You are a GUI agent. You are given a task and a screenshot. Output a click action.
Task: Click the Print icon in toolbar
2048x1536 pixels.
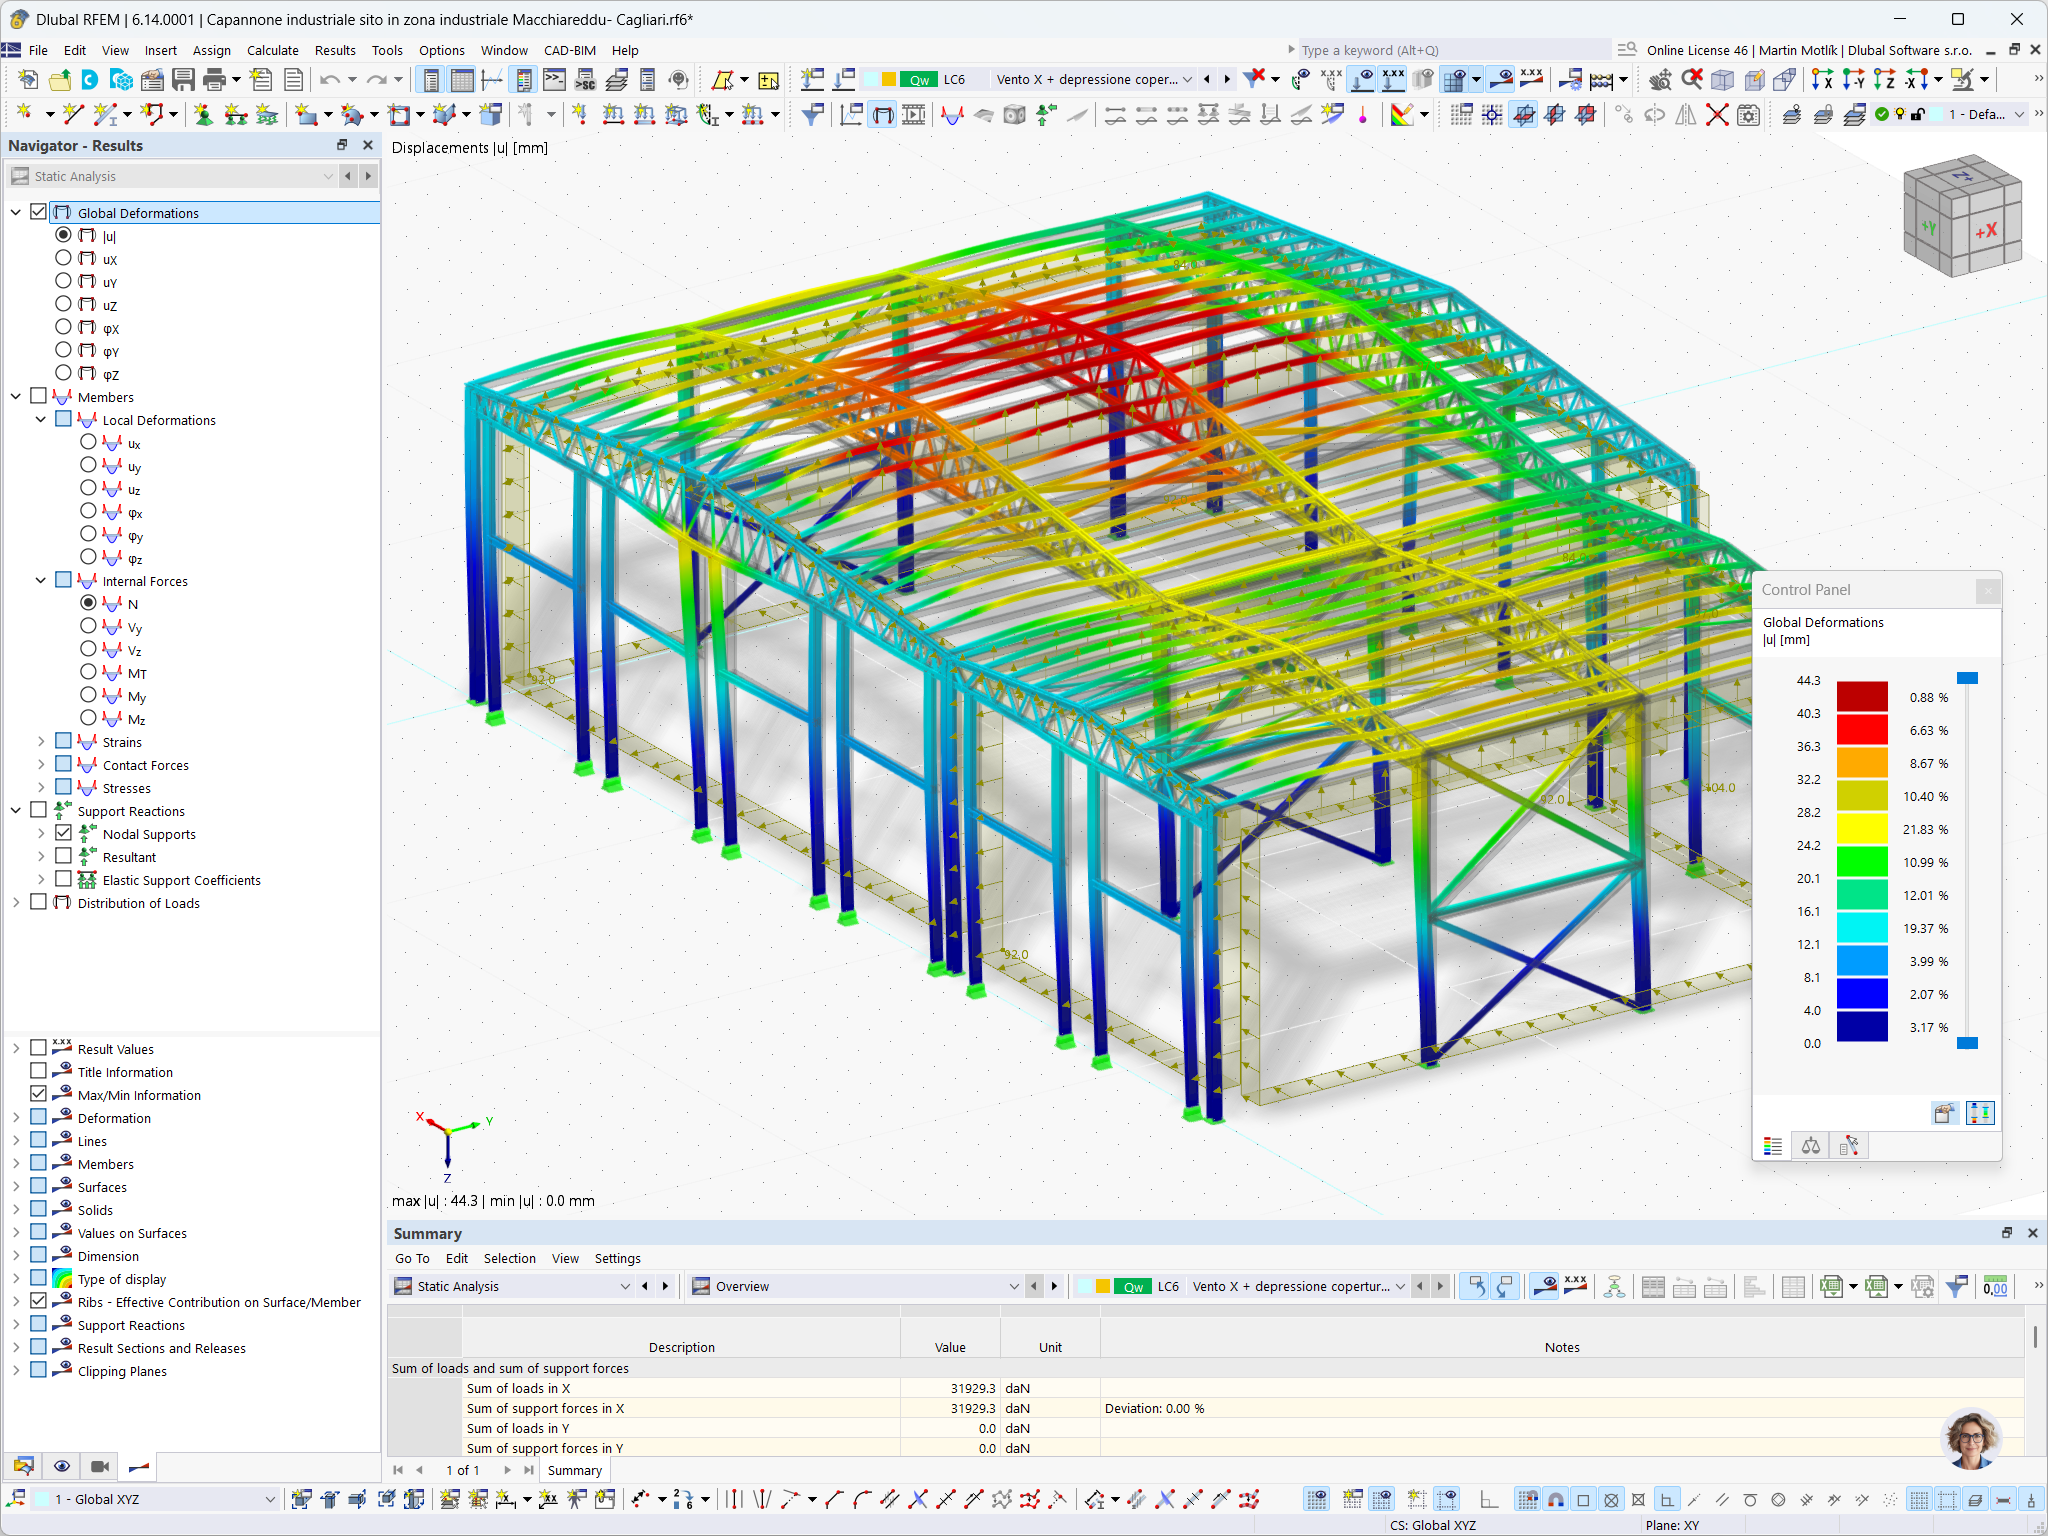pos(214,80)
